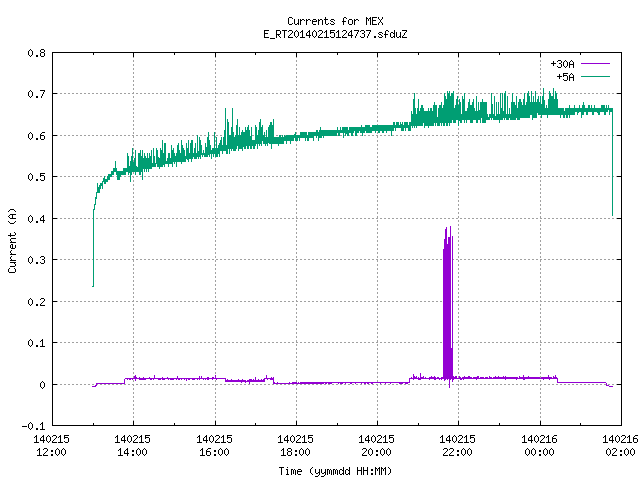Click the 0.7 y-axis tick label

click(x=36, y=94)
